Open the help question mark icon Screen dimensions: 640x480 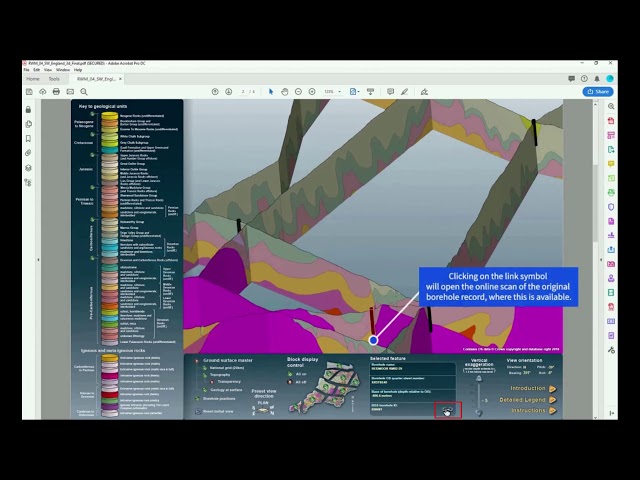click(x=584, y=79)
